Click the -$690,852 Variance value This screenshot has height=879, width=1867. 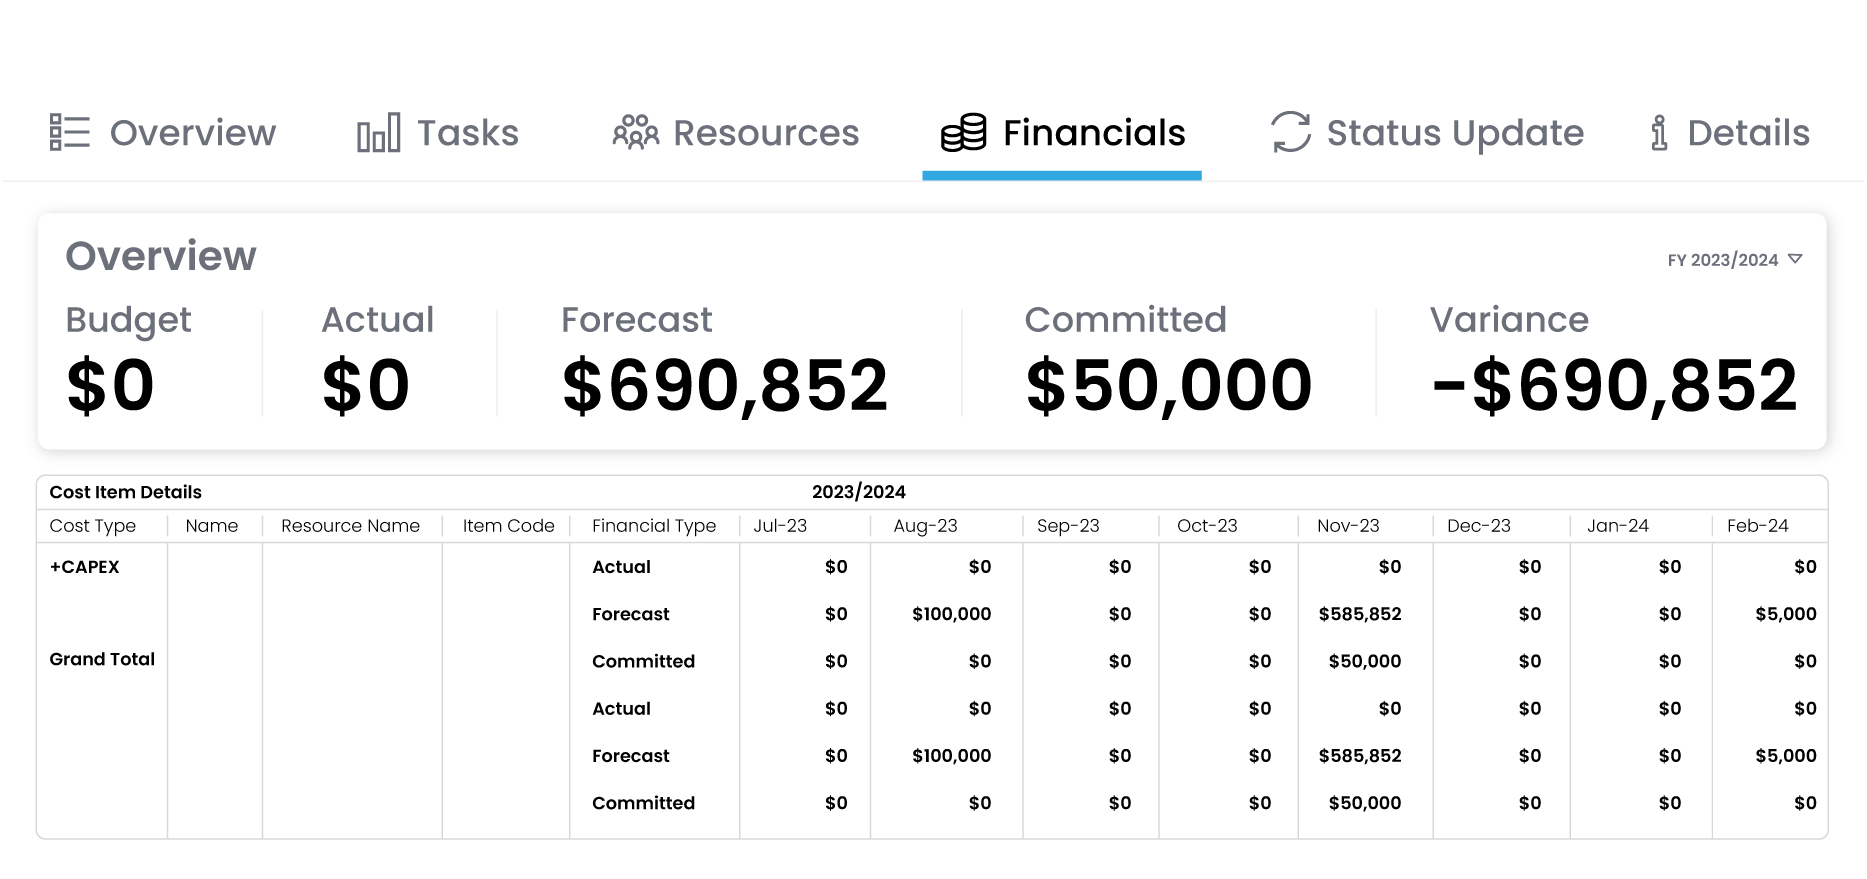coord(1615,386)
